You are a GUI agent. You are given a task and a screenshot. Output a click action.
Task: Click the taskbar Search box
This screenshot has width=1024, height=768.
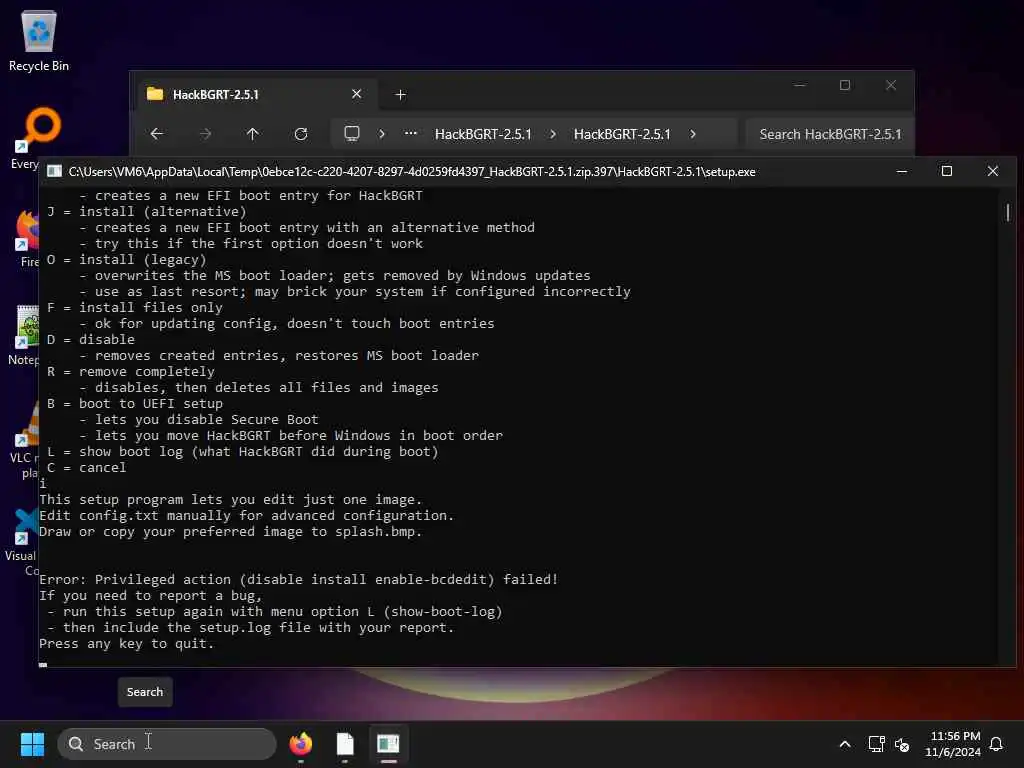[167, 744]
